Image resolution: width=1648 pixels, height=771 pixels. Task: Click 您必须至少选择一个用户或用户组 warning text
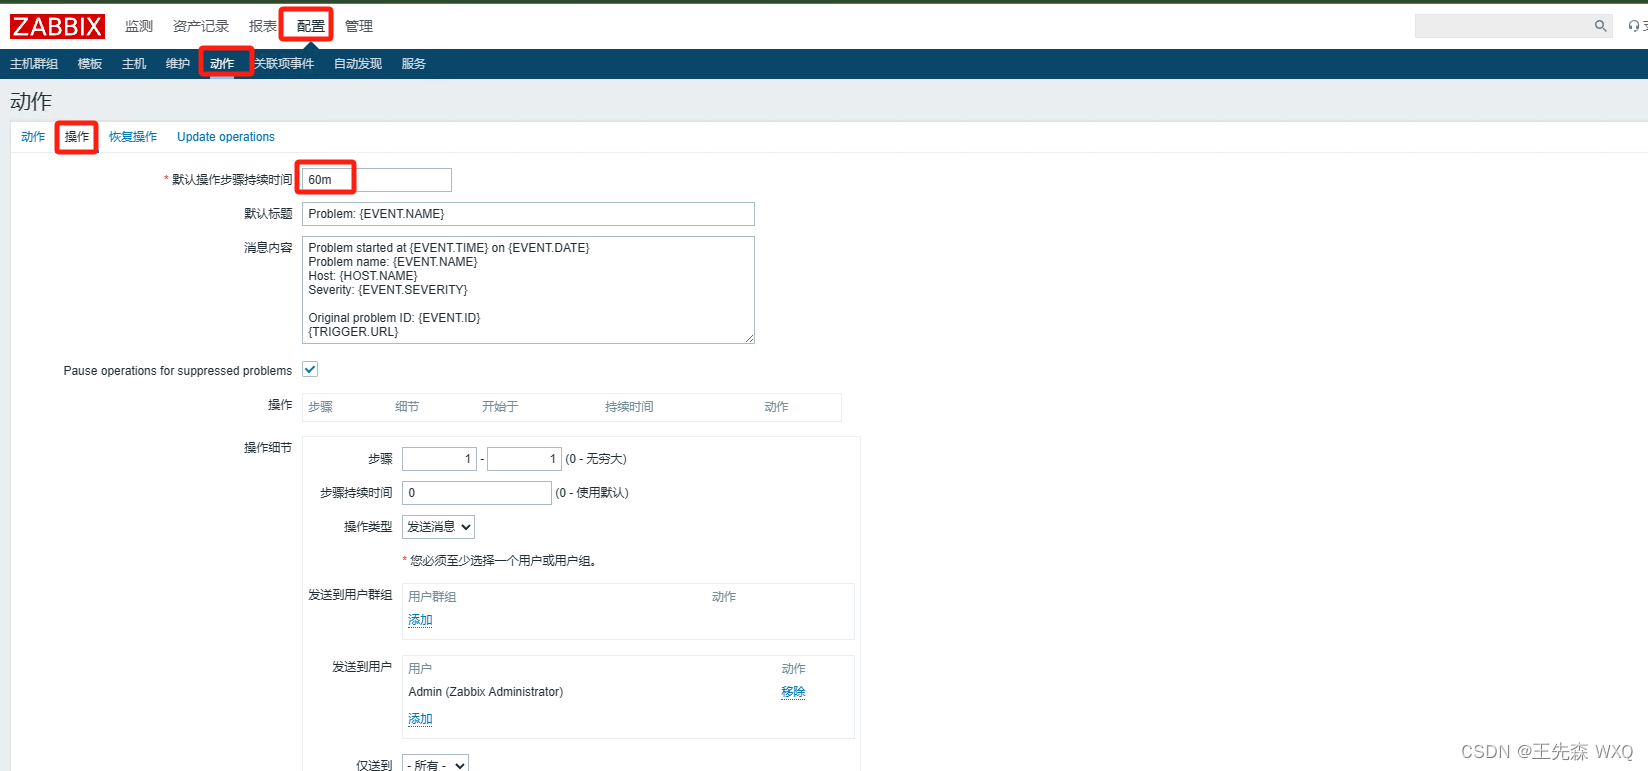[x=503, y=561]
